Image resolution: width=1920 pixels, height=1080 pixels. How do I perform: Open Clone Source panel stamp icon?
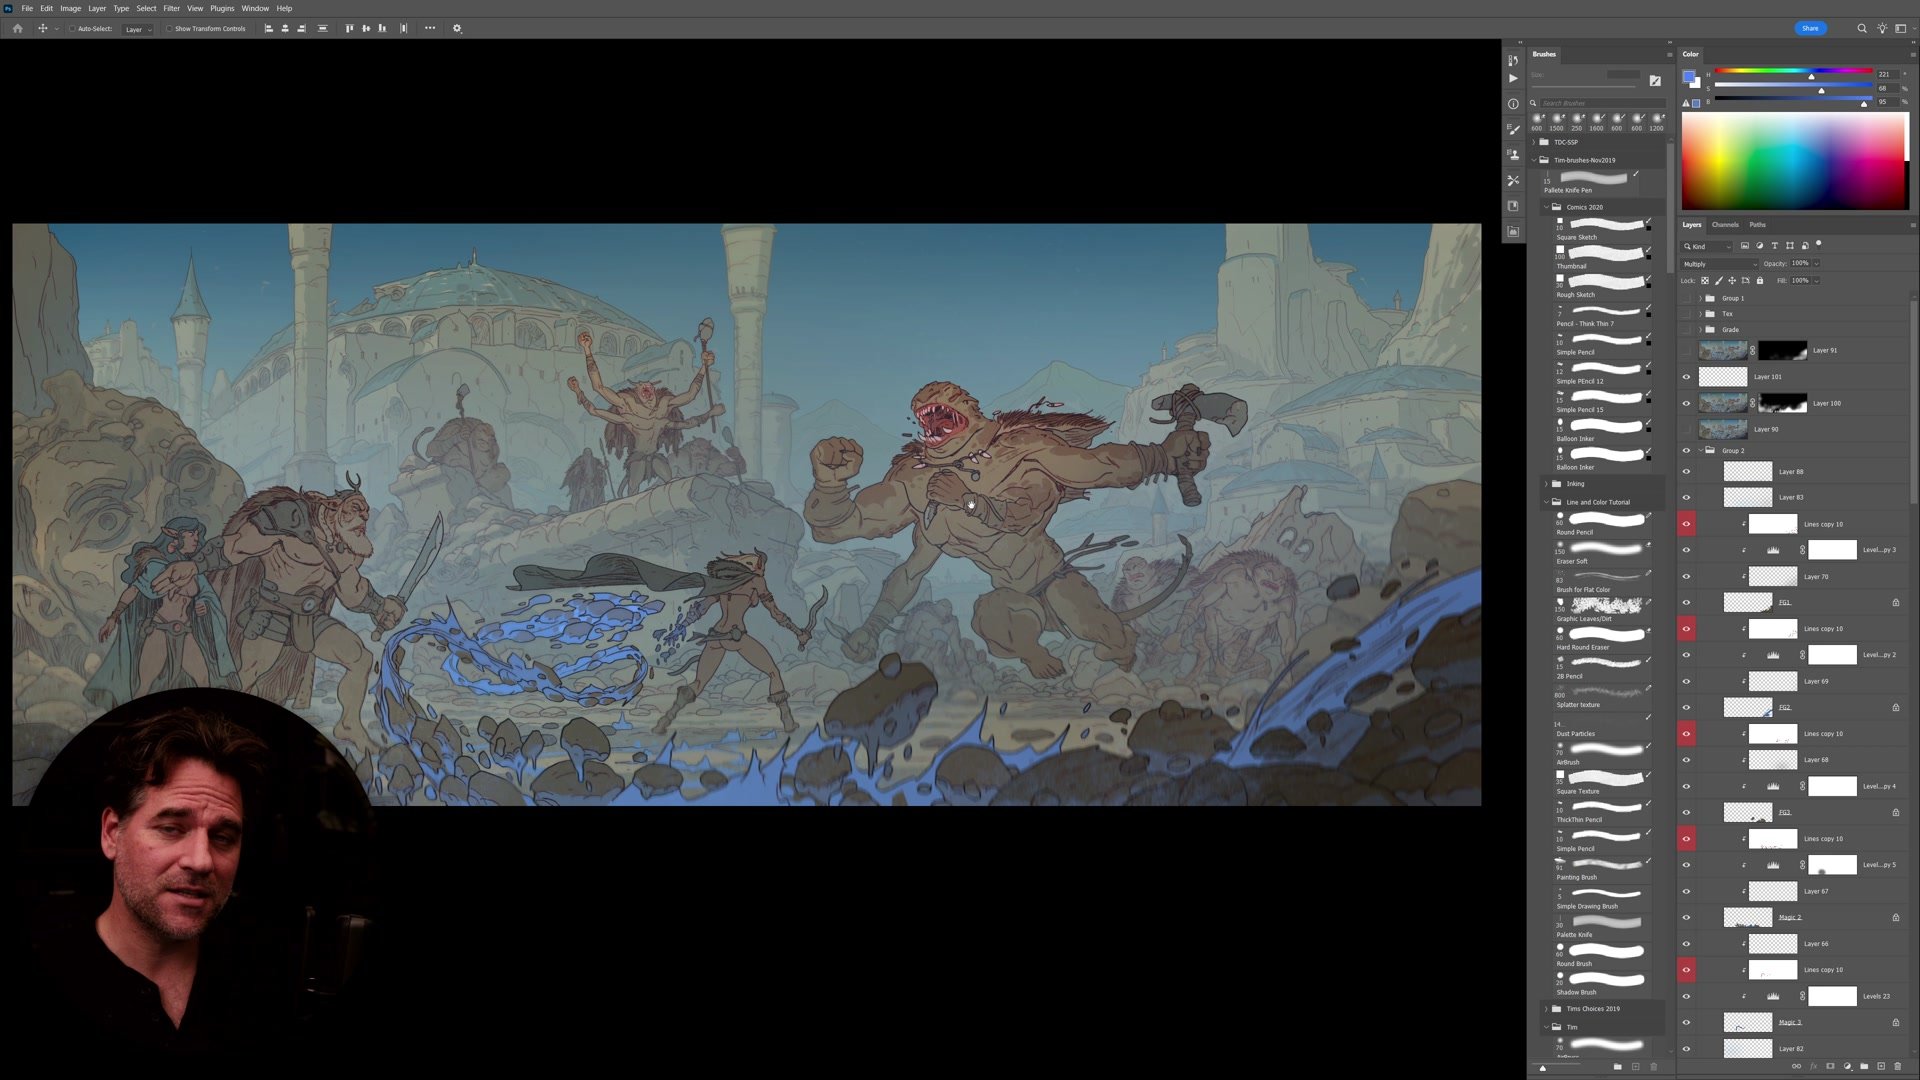[x=1513, y=155]
